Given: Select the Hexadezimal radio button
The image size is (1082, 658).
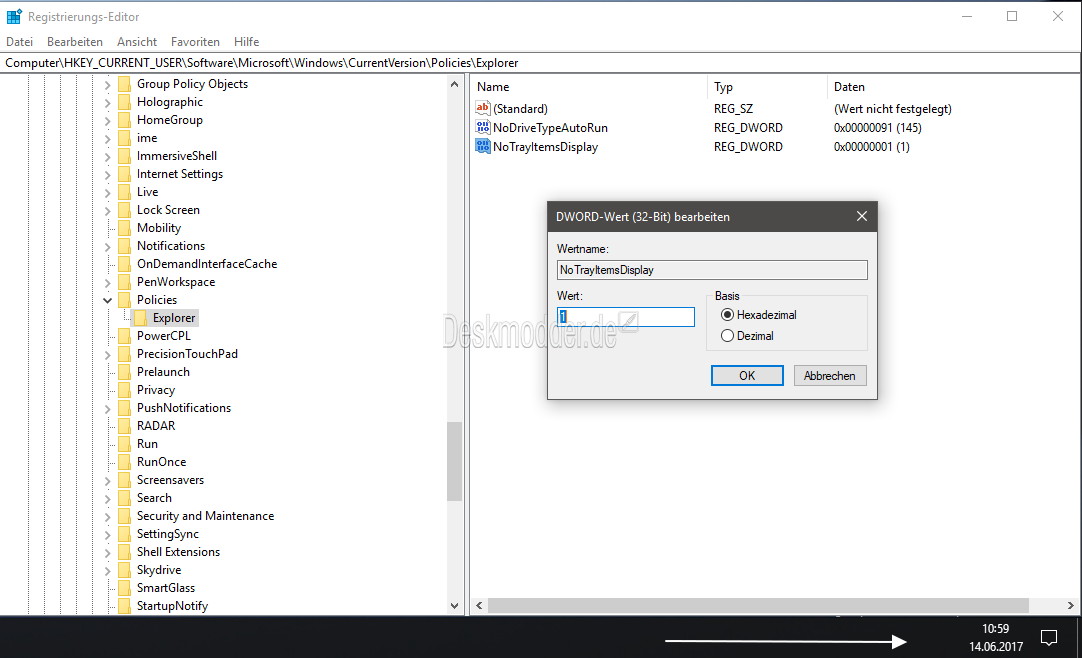Looking at the screenshot, I should click(x=727, y=315).
